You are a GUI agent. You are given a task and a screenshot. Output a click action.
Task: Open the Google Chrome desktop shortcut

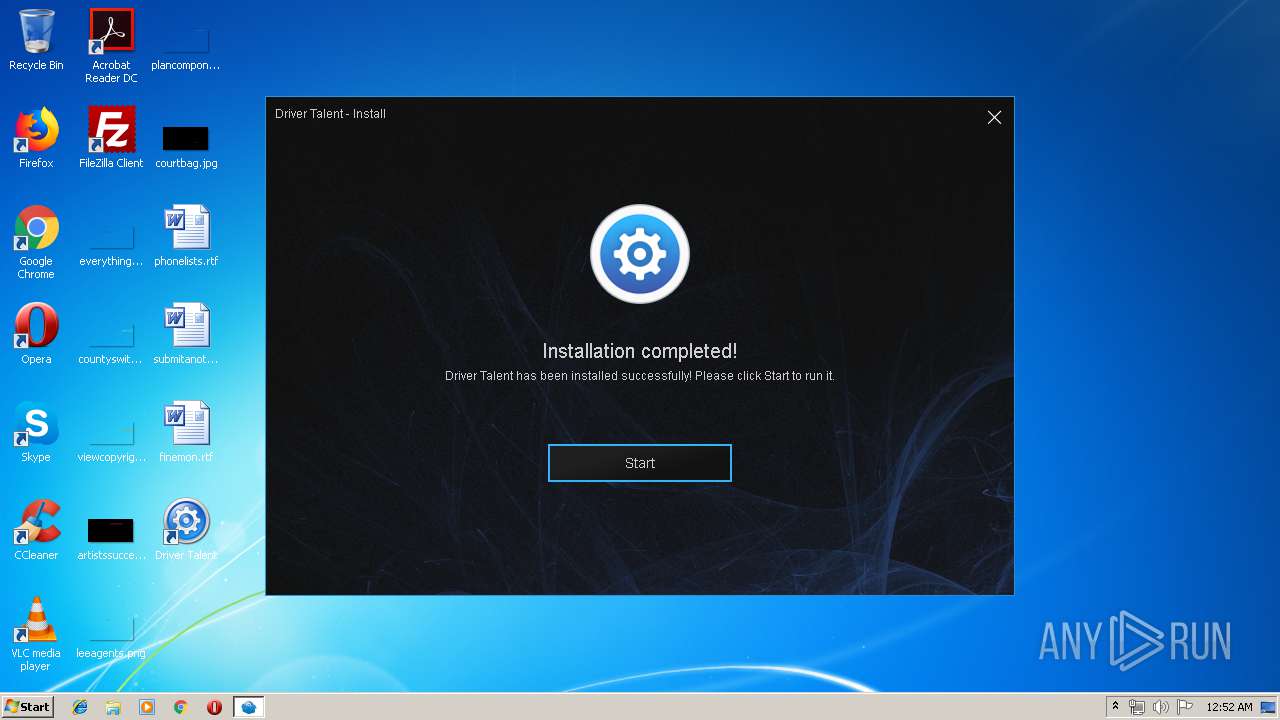(36, 243)
